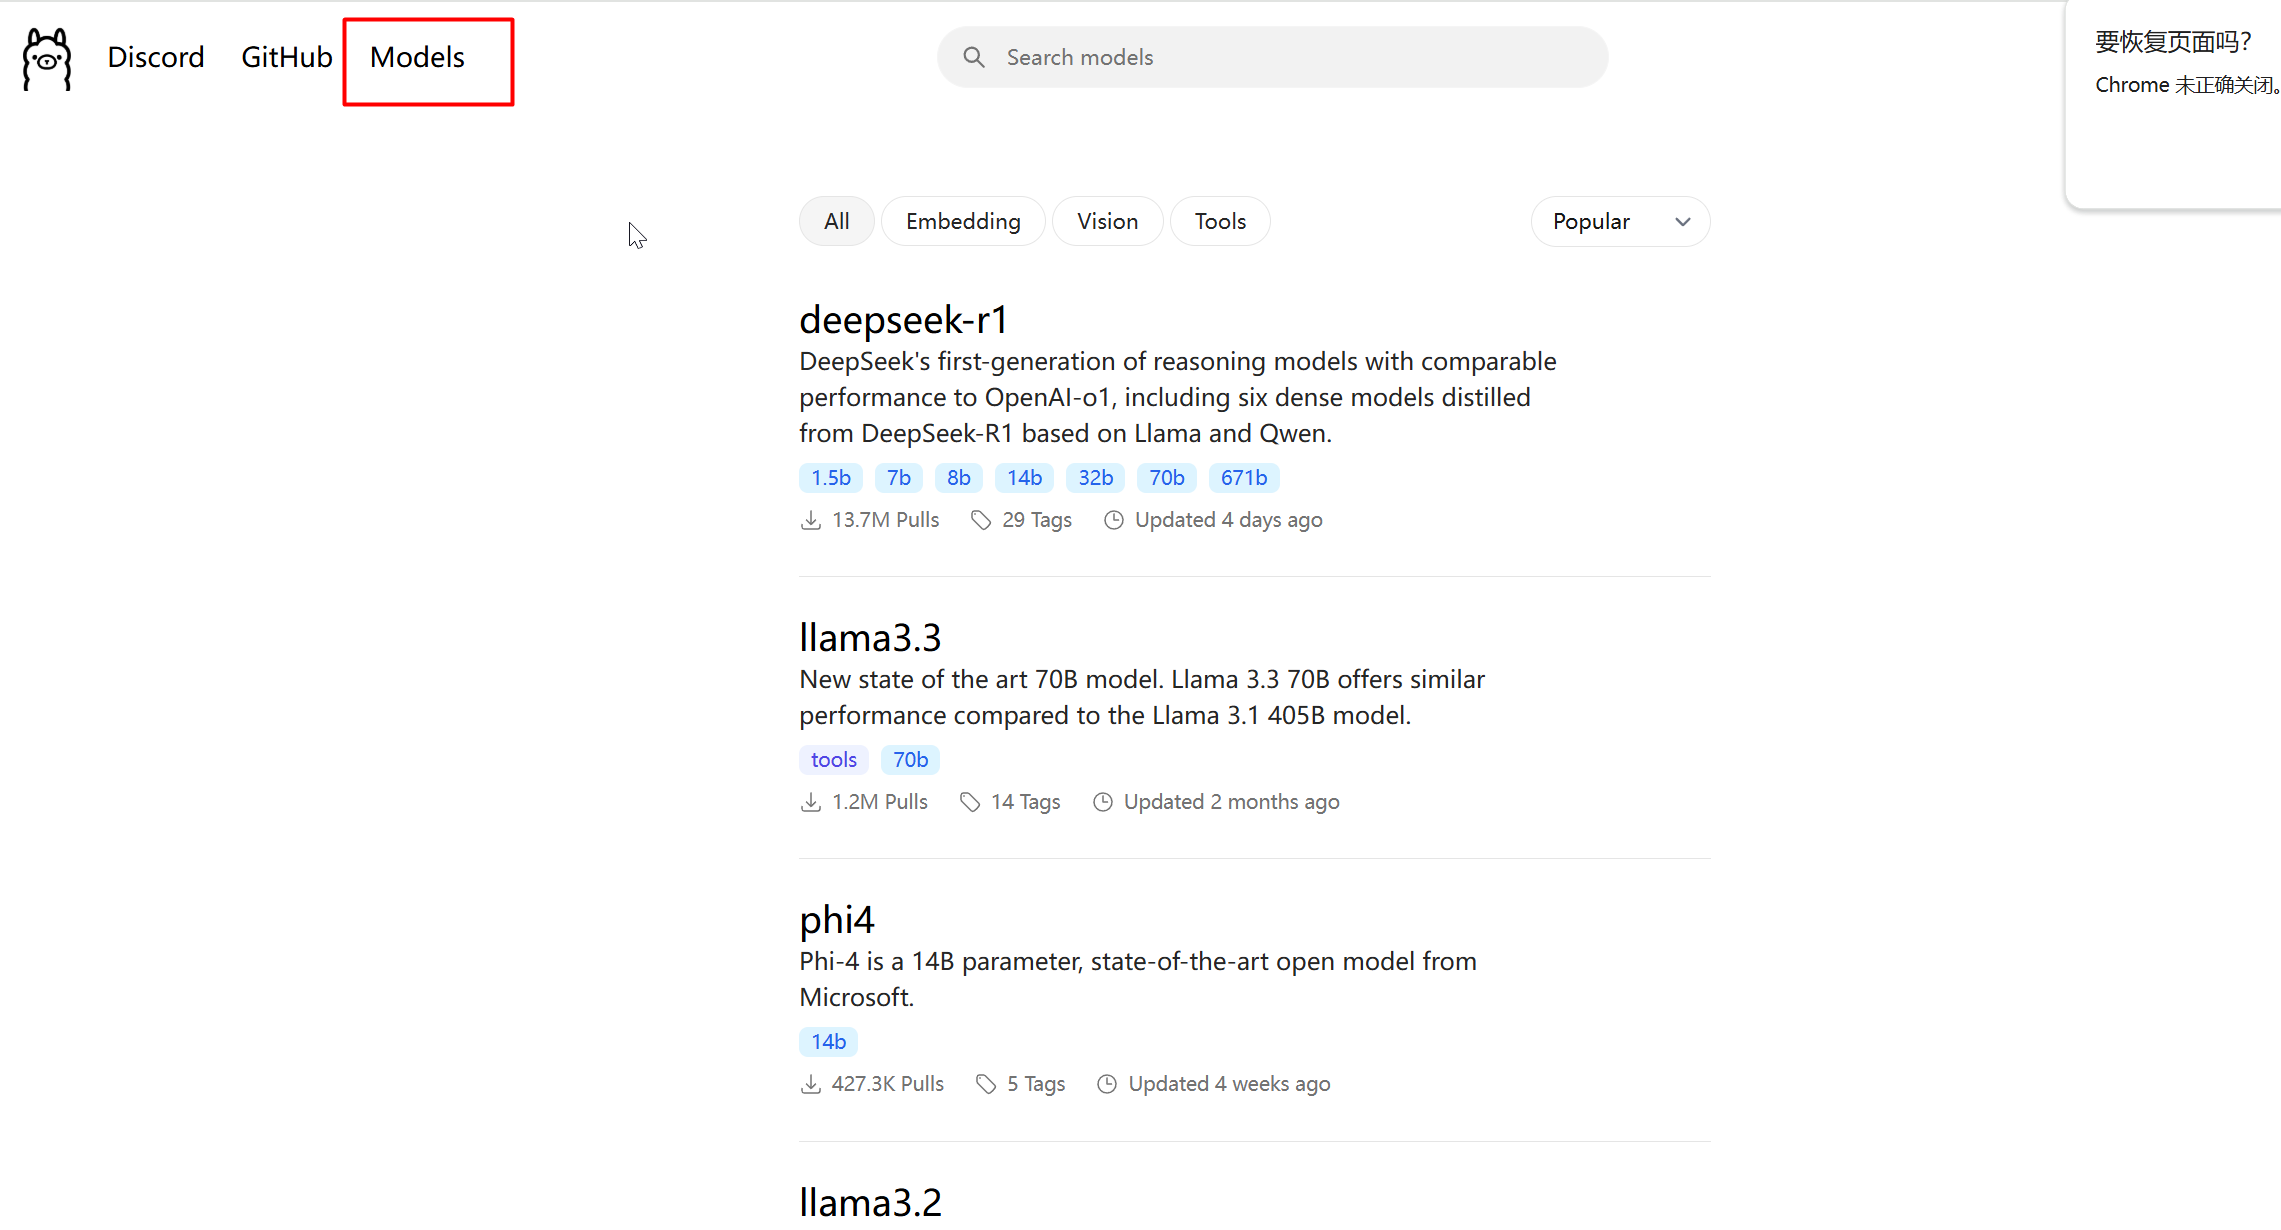The image size is (2281, 1230).
Task: Click the chevron on the Popular dropdown
Action: coord(1683,222)
